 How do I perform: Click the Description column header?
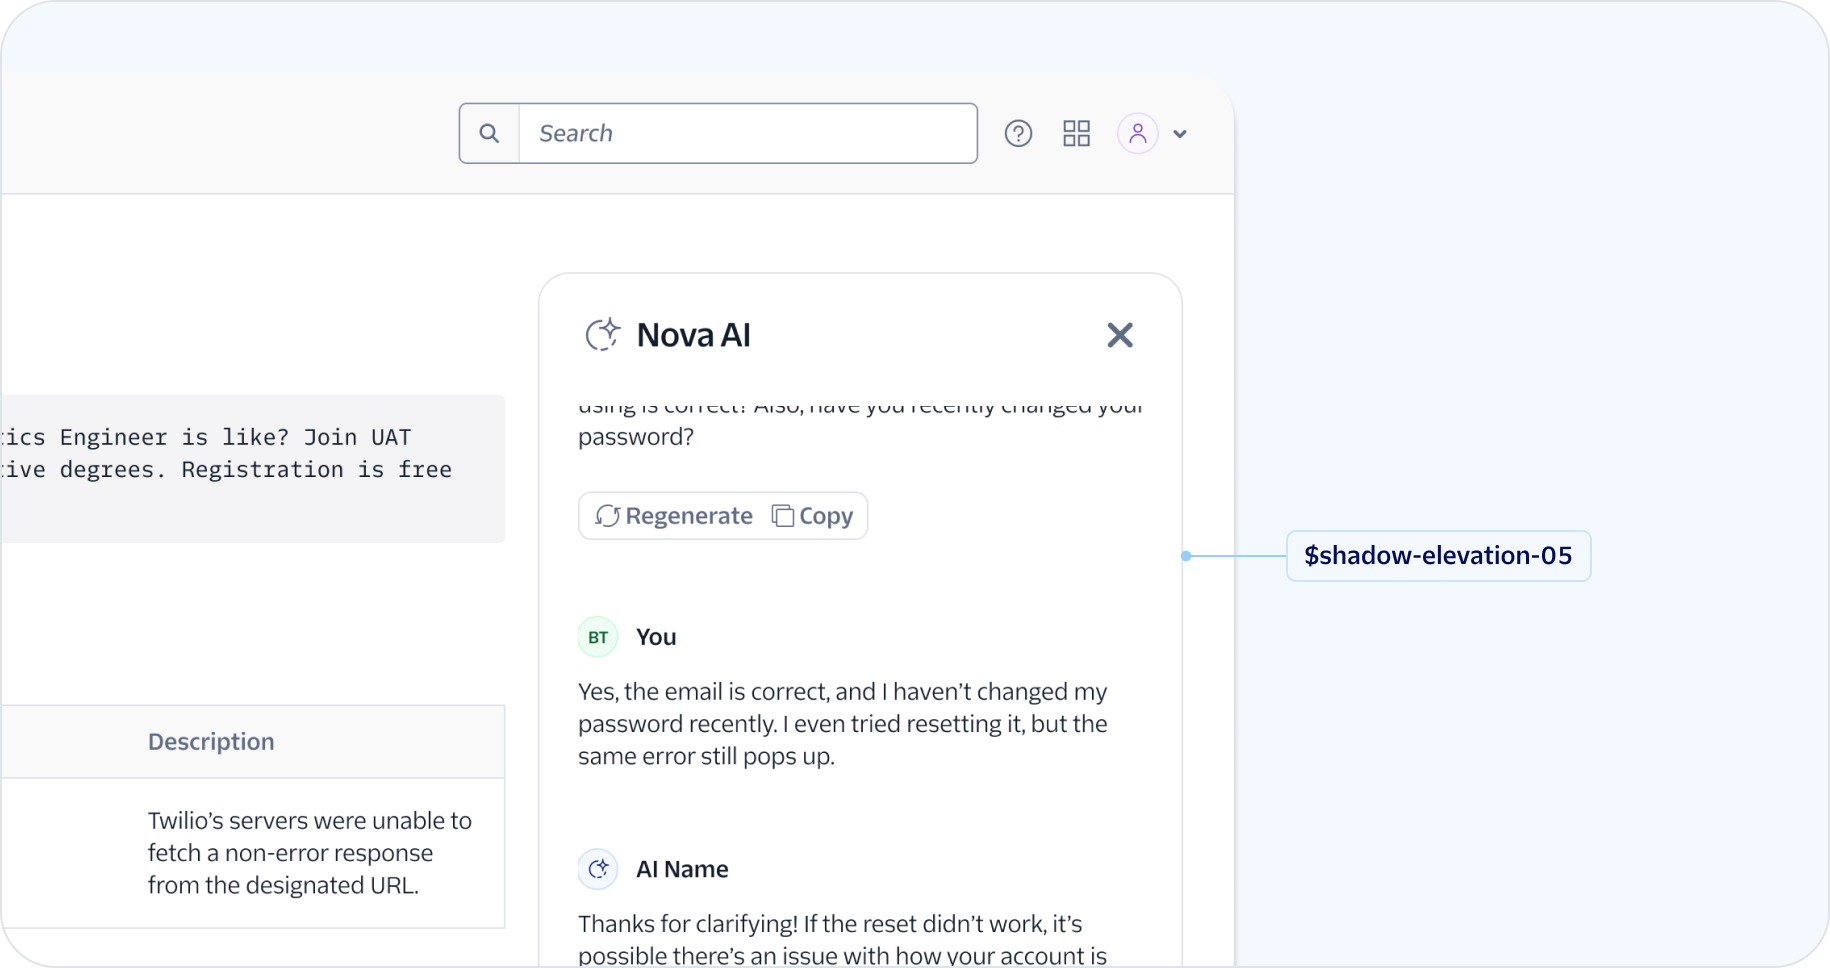pos(211,742)
